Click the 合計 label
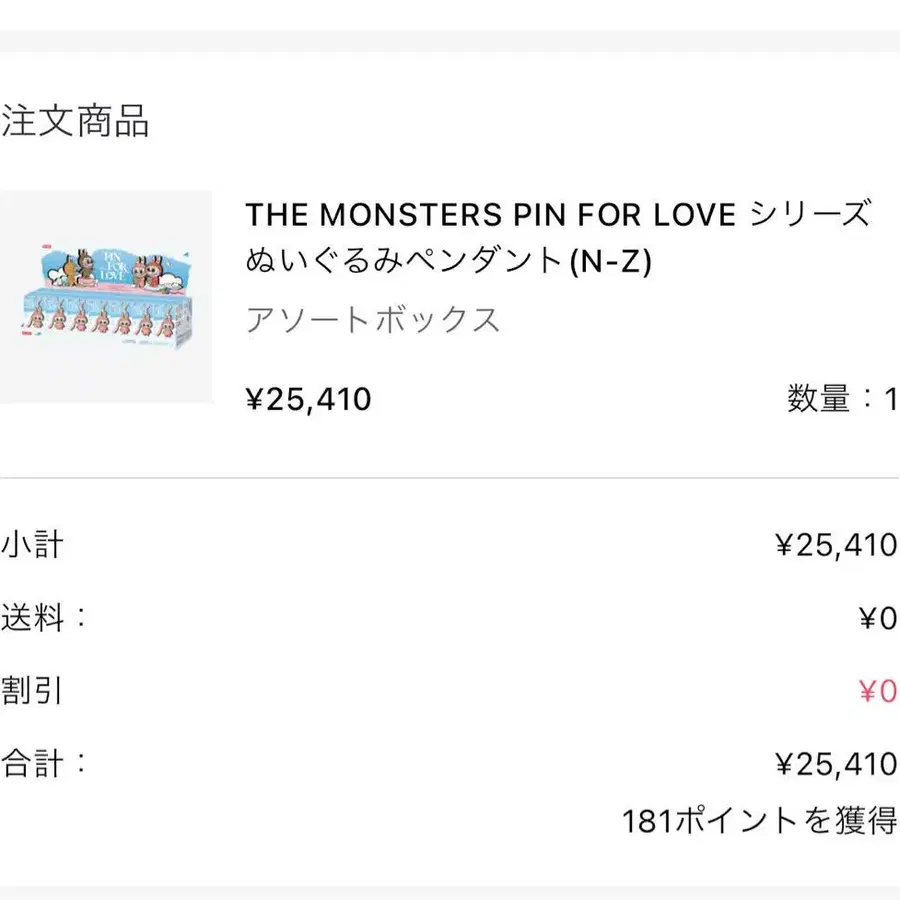 44,764
